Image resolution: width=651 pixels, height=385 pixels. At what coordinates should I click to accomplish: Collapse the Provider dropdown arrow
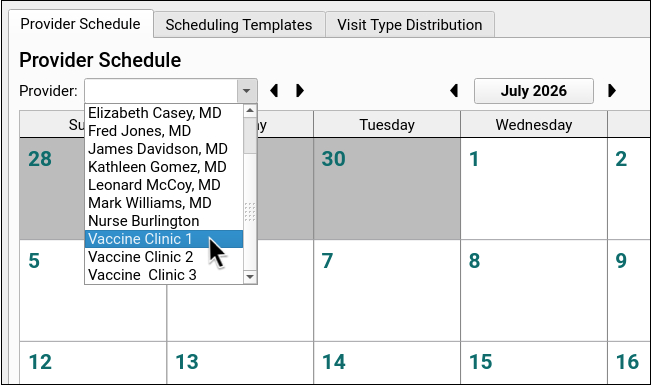pos(247,91)
